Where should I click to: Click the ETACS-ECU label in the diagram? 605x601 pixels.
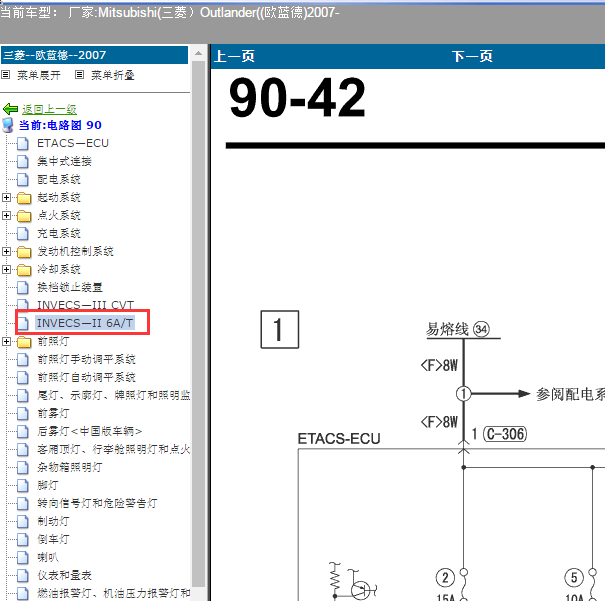pyautogui.click(x=339, y=439)
